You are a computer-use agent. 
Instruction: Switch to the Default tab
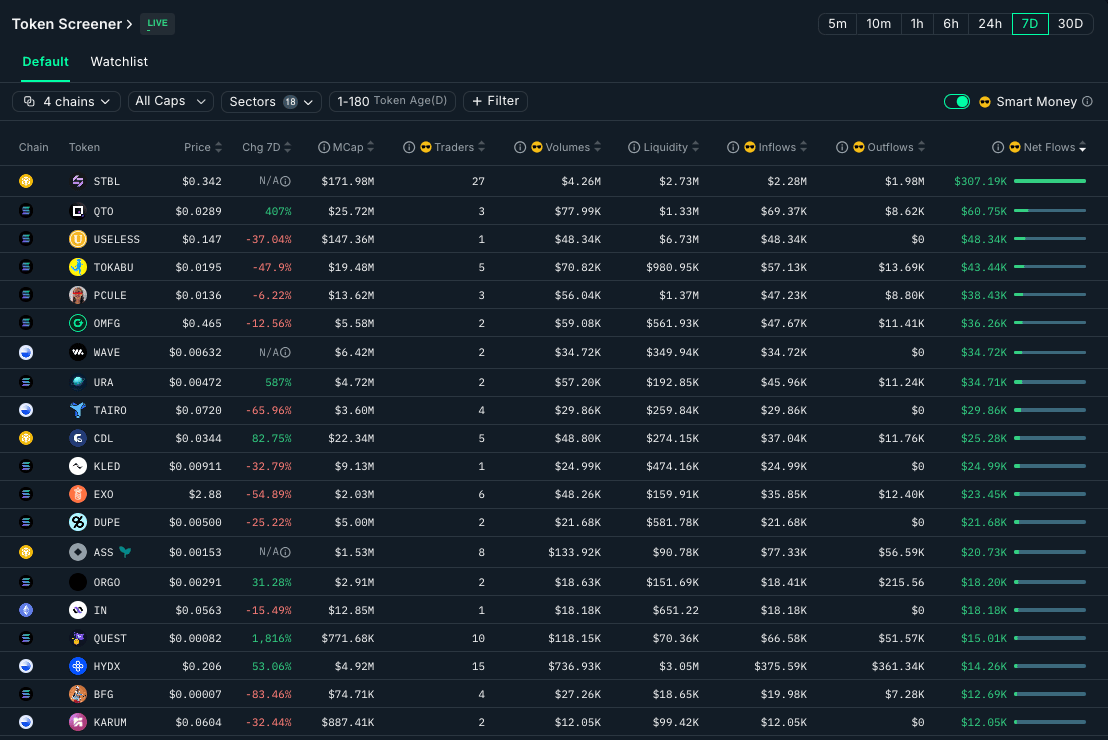coord(45,61)
